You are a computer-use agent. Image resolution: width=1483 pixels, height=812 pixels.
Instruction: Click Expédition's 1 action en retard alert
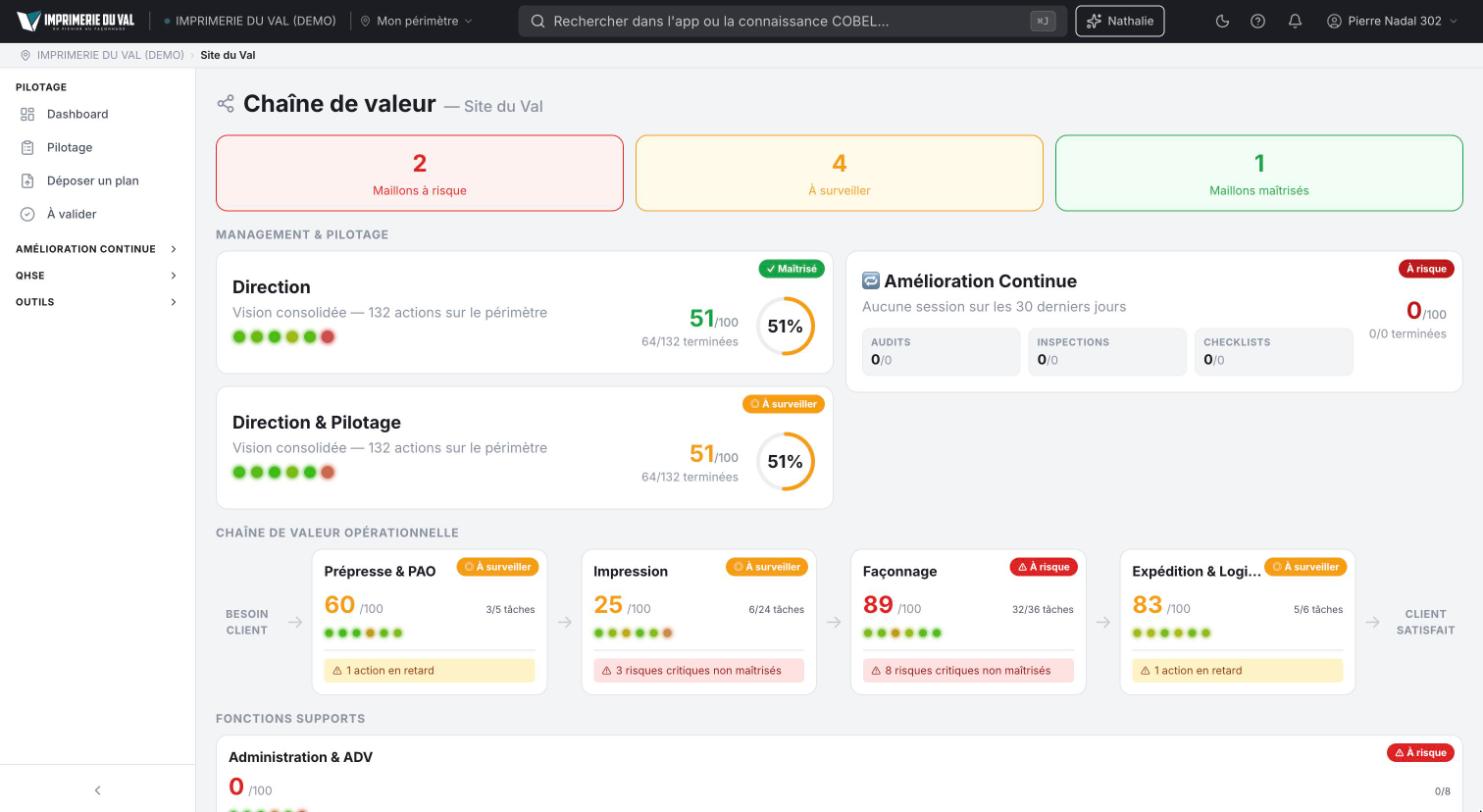1237,671
